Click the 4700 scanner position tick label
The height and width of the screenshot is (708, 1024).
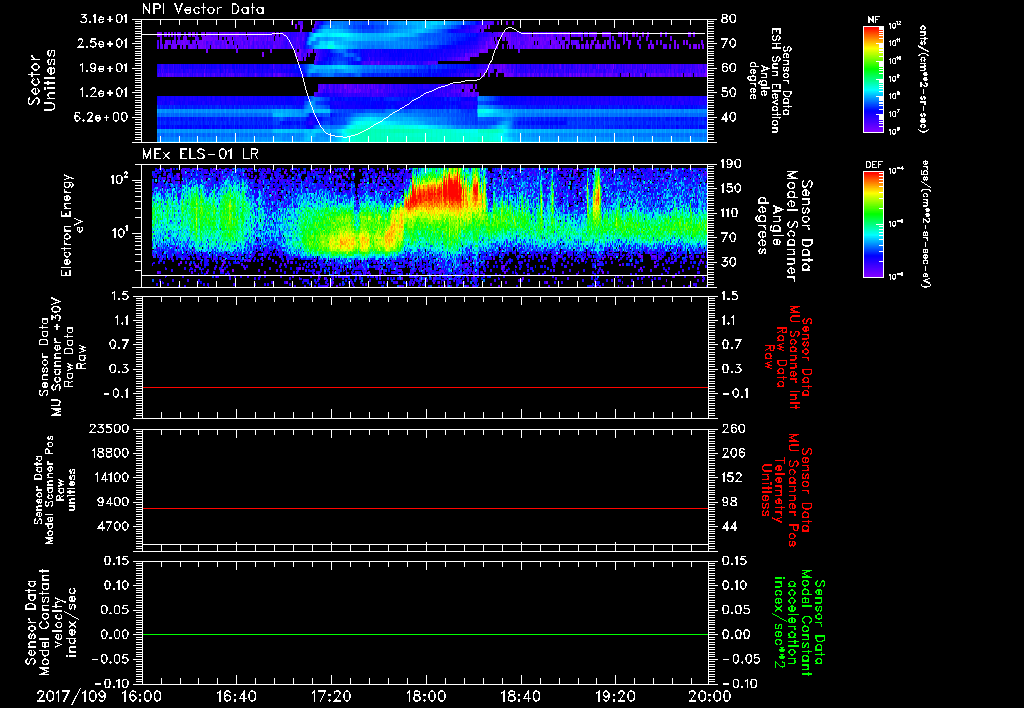click(114, 526)
